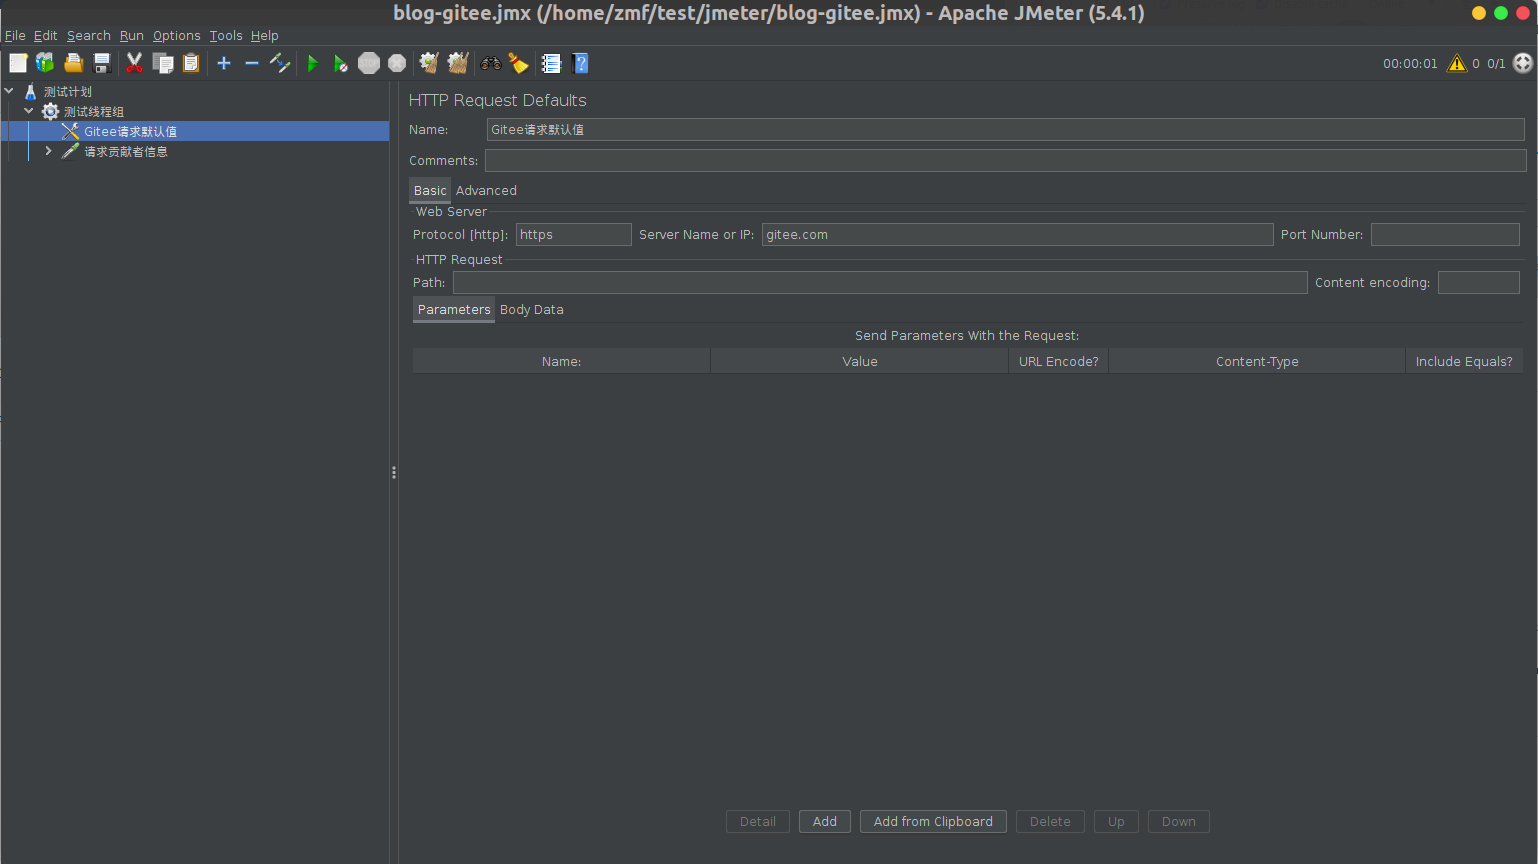Click into the Content encoding field

pos(1479,282)
